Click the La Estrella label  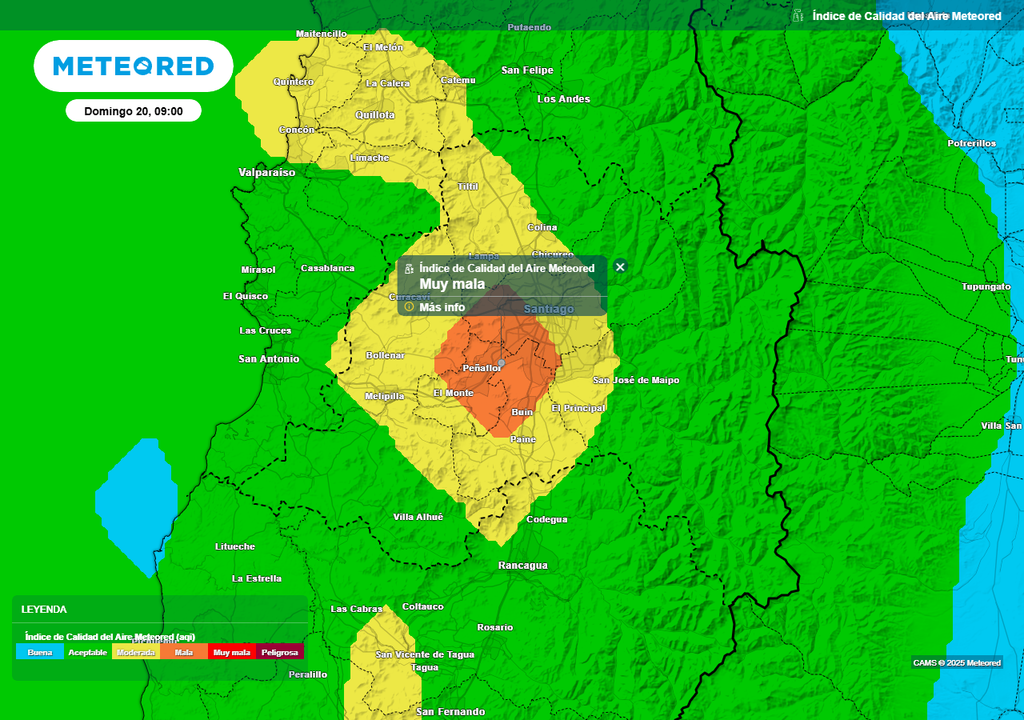(x=257, y=578)
